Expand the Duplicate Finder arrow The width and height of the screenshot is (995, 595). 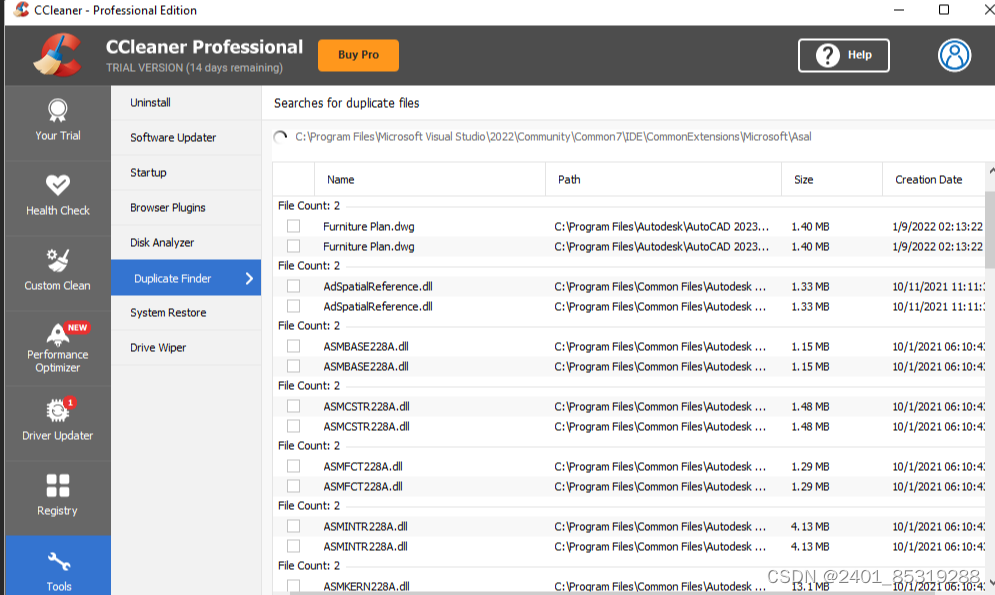pyautogui.click(x=250, y=277)
